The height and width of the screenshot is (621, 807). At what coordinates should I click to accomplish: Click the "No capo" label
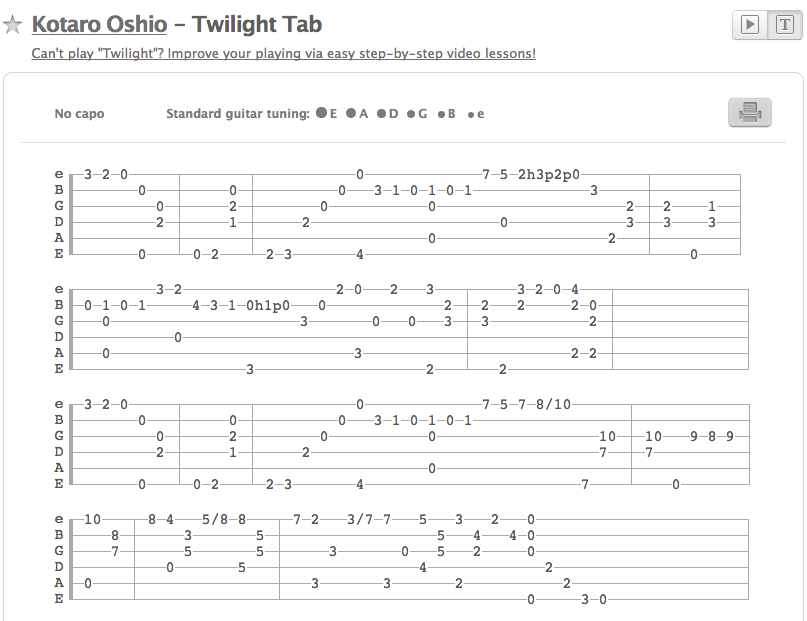click(79, 114)
